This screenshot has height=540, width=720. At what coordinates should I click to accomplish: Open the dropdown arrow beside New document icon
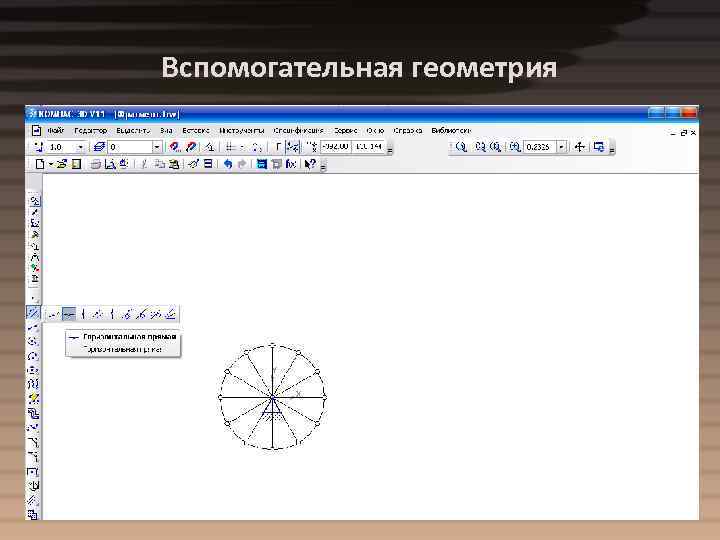51,164
